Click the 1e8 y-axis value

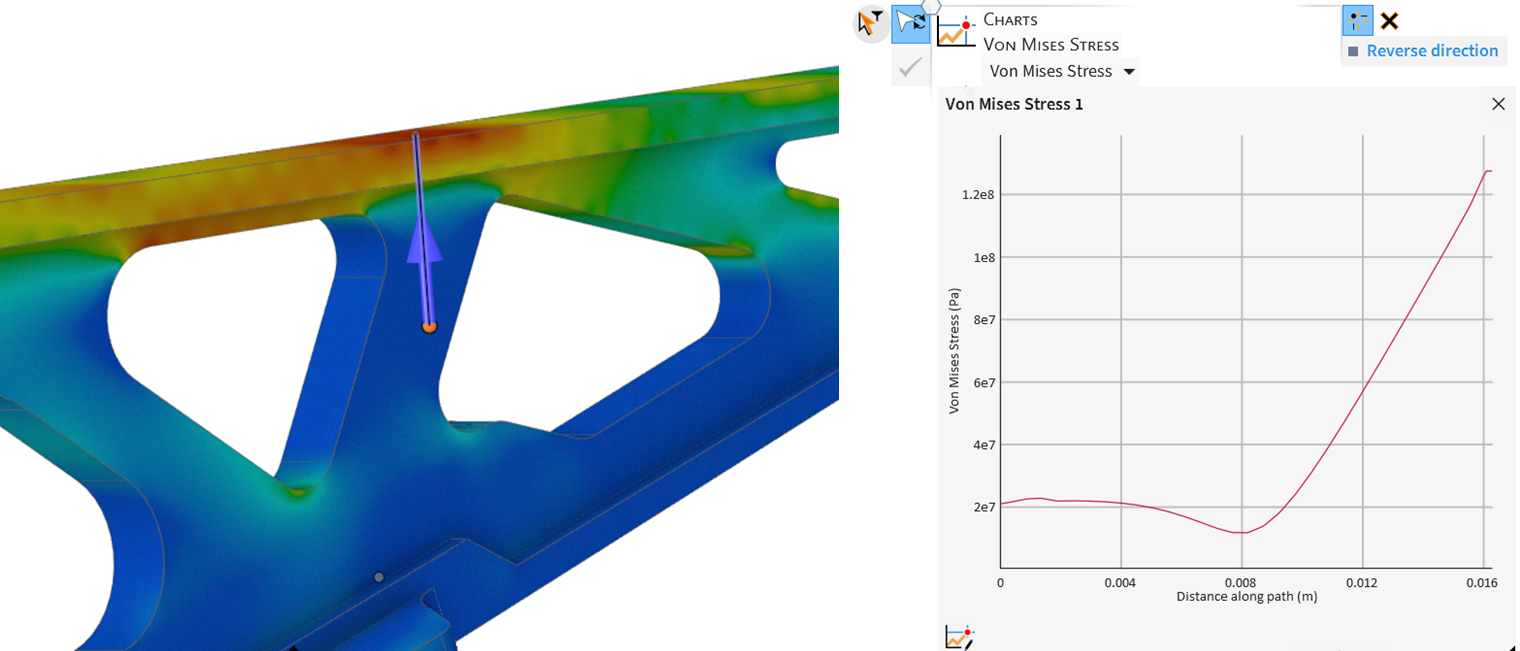click(x=984, y=257)
